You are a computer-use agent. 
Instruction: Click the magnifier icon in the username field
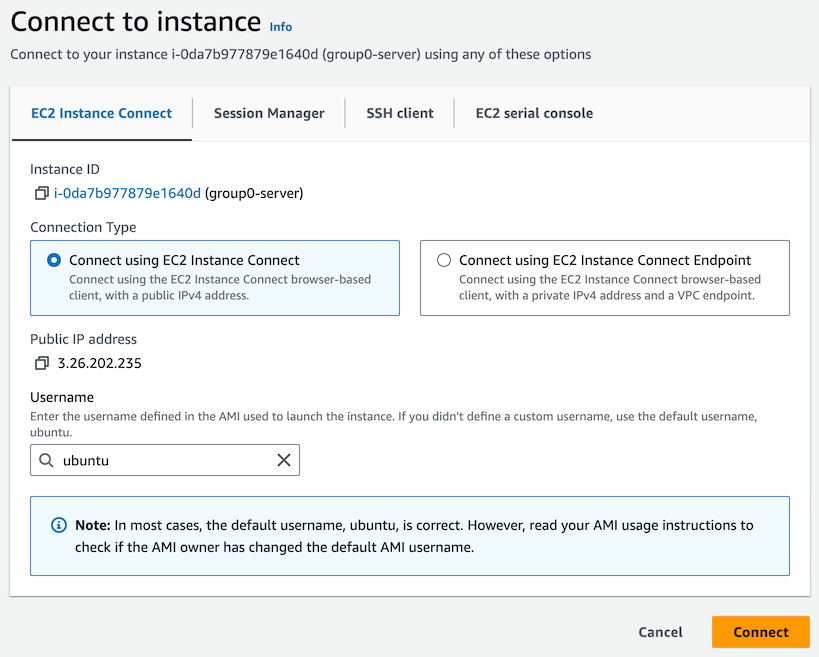pyautogui.click(x=46, y=460)
